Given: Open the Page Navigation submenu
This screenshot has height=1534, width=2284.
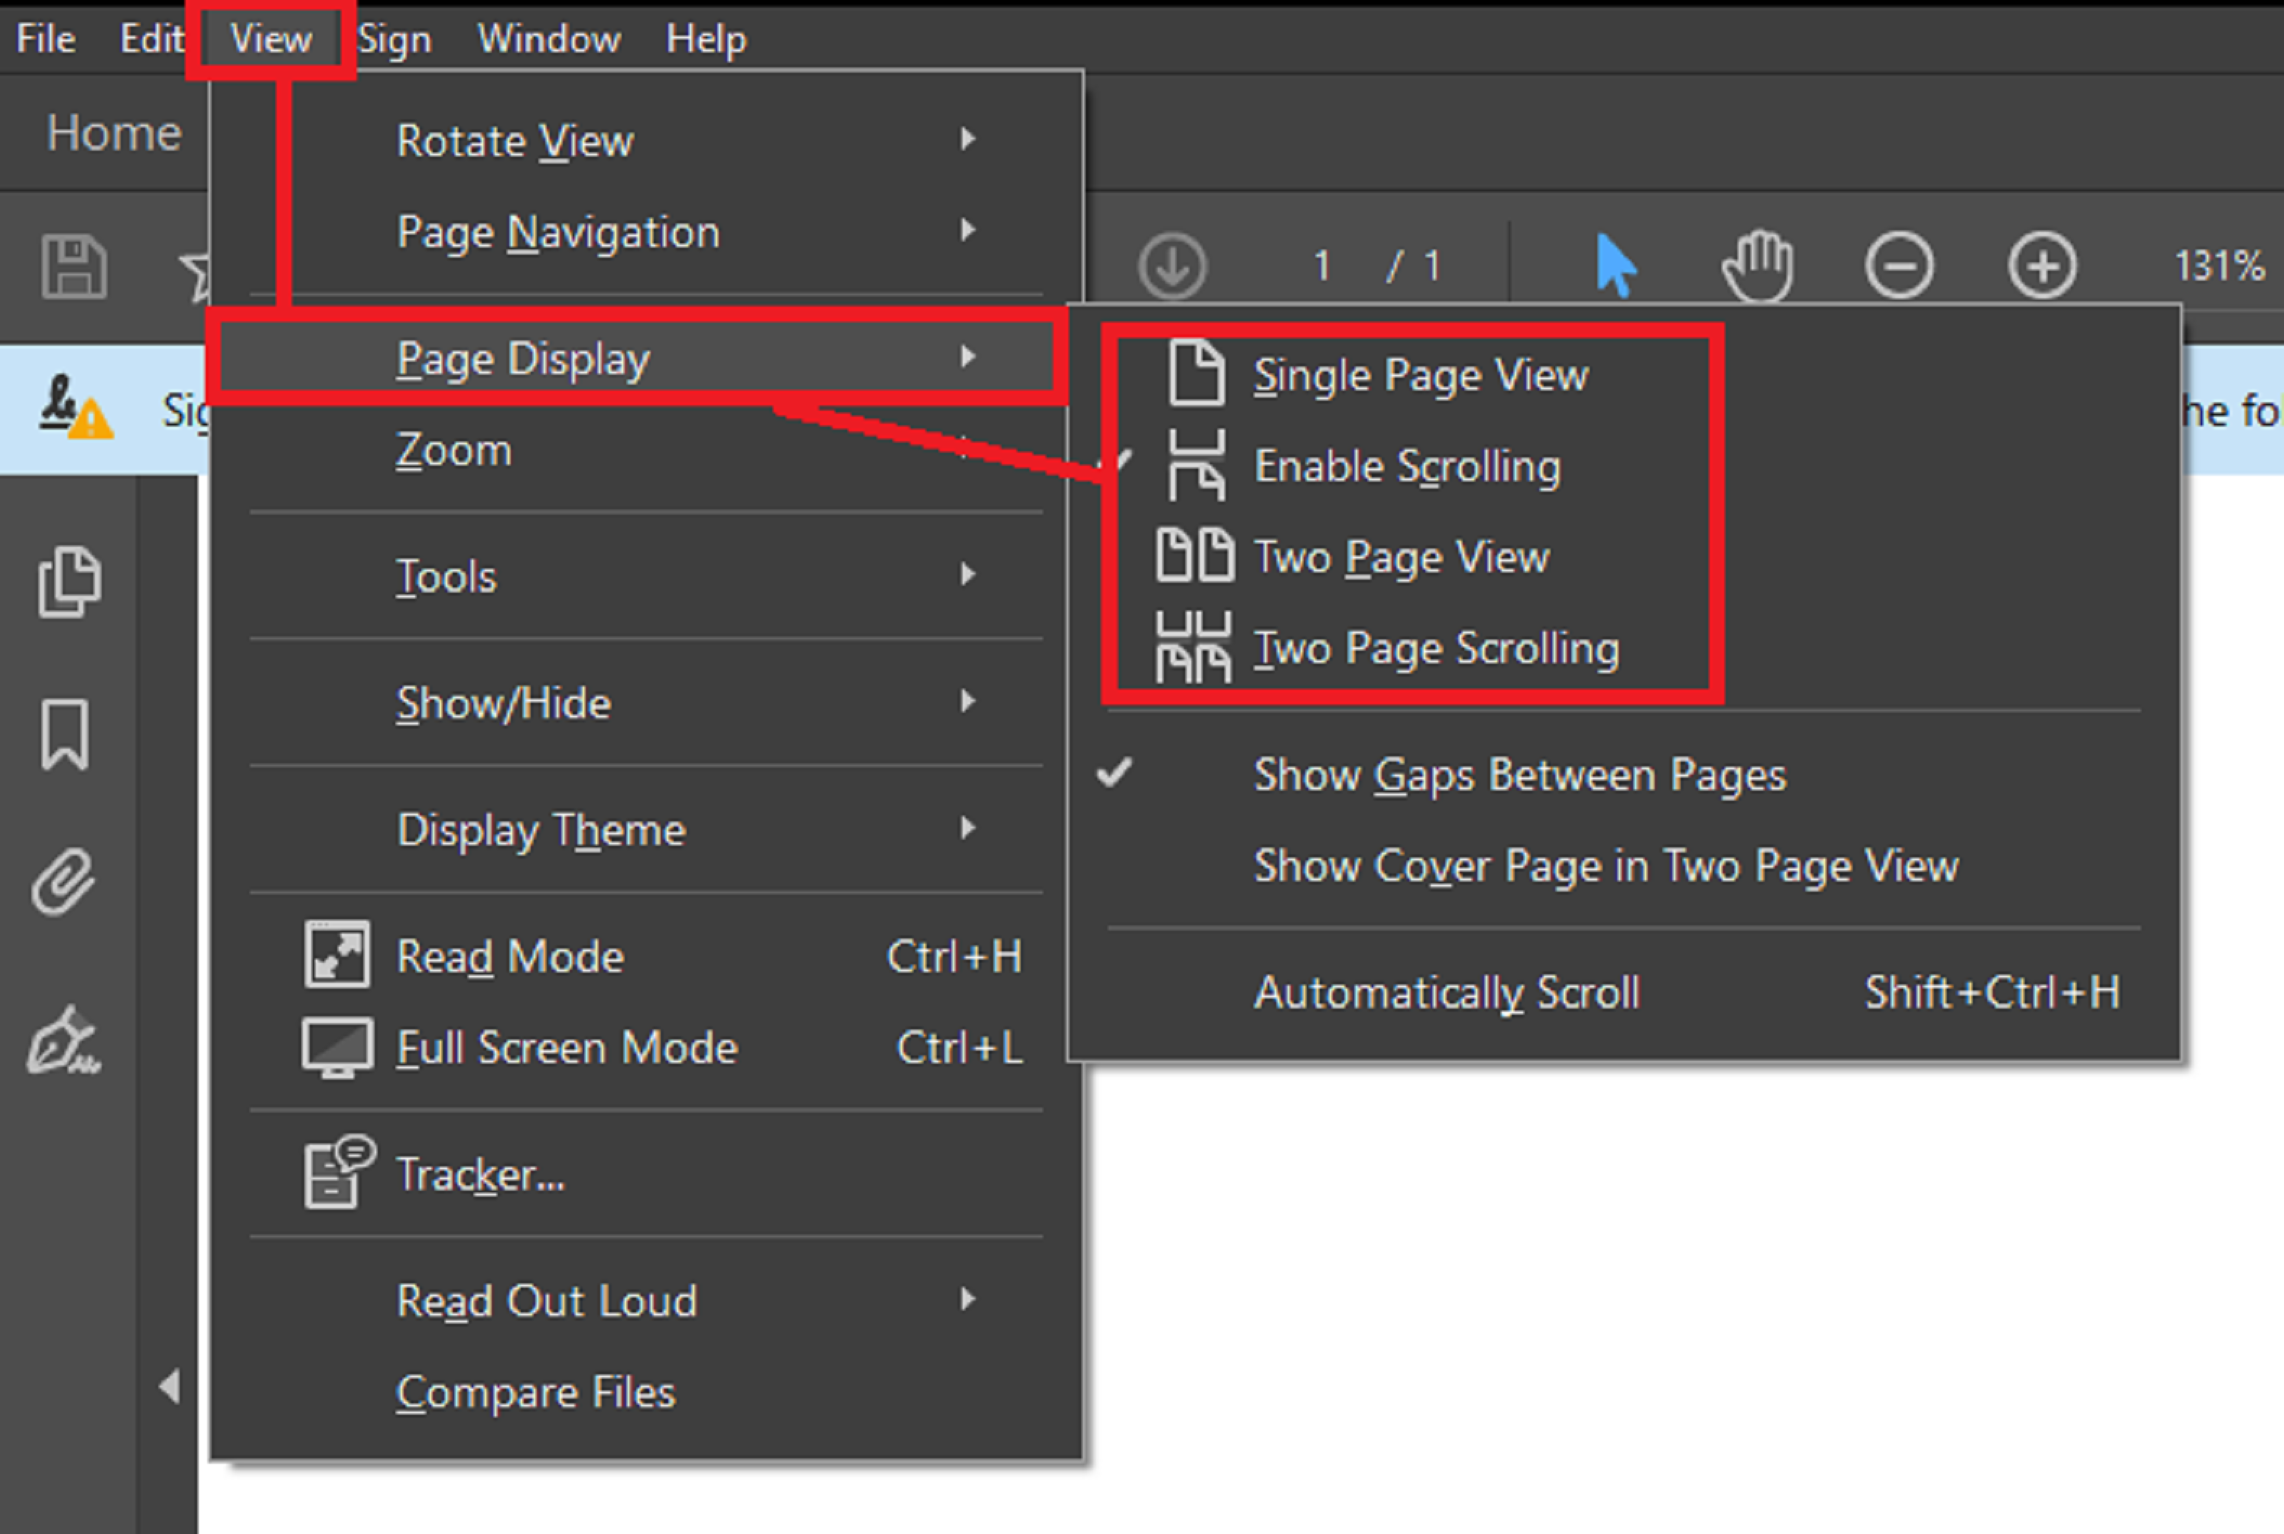Looking at the screenshot, I should tap(557, 232).
